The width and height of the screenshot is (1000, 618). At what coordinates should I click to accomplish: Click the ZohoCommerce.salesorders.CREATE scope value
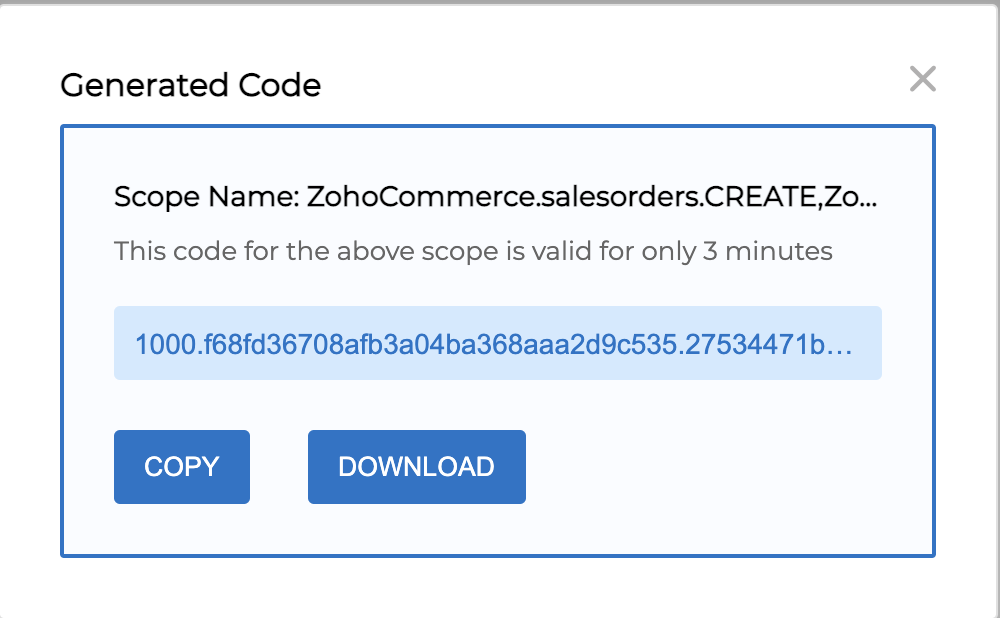click(560, 196)
